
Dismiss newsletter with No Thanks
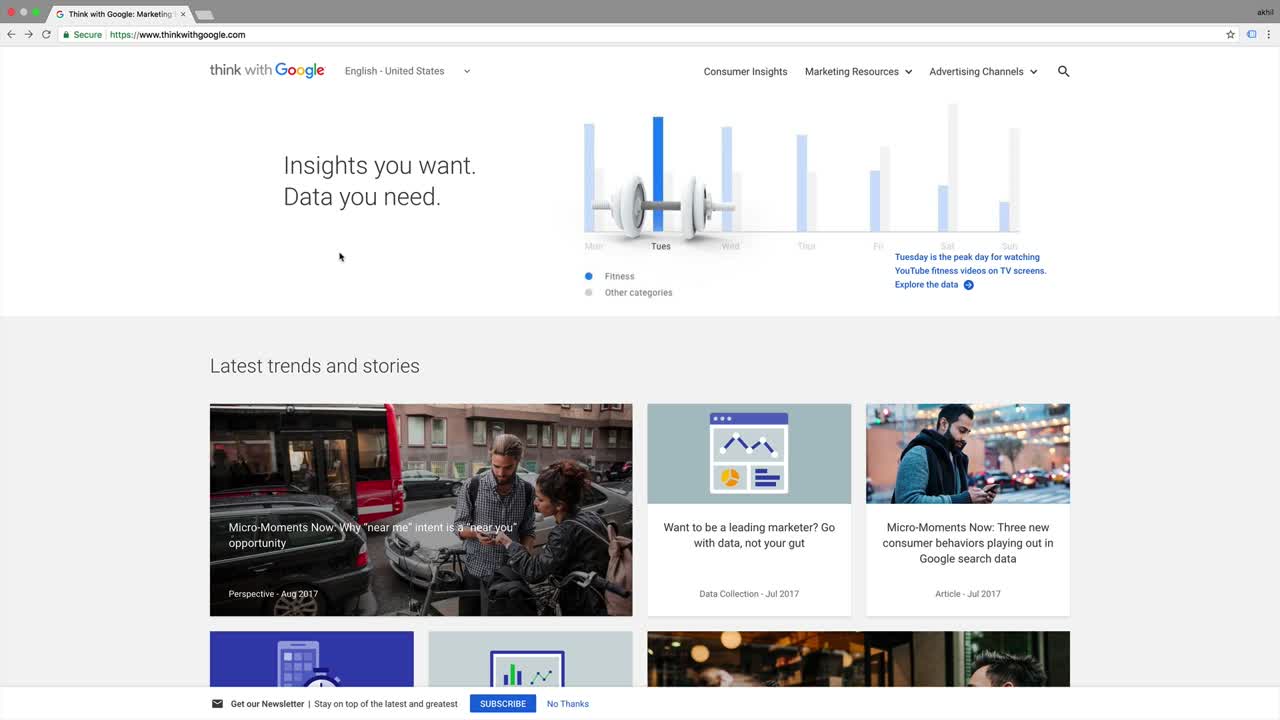tap(568, 704)
